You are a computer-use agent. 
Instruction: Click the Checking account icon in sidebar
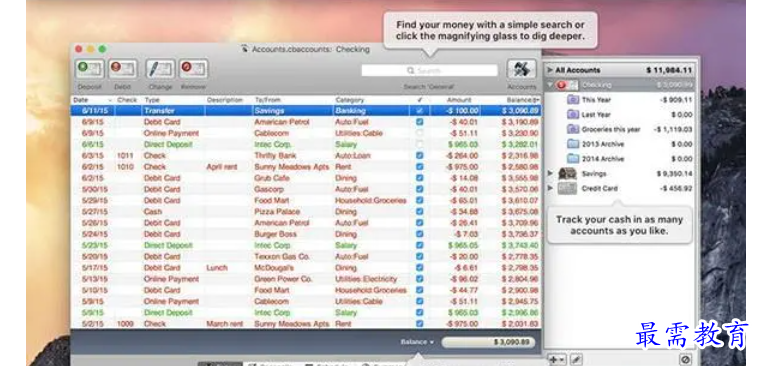coord(567,85)
